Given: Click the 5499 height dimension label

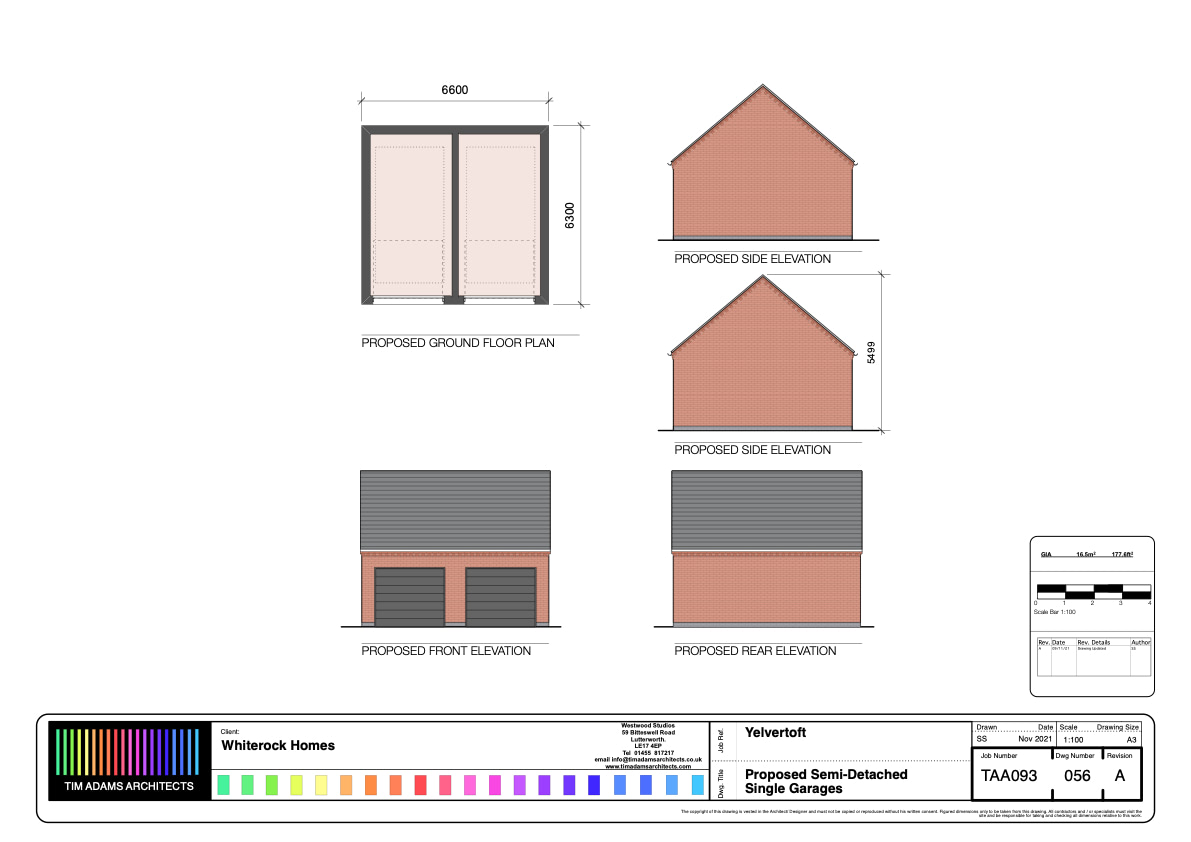Looking at the screenshot, I should pos(871,352).
